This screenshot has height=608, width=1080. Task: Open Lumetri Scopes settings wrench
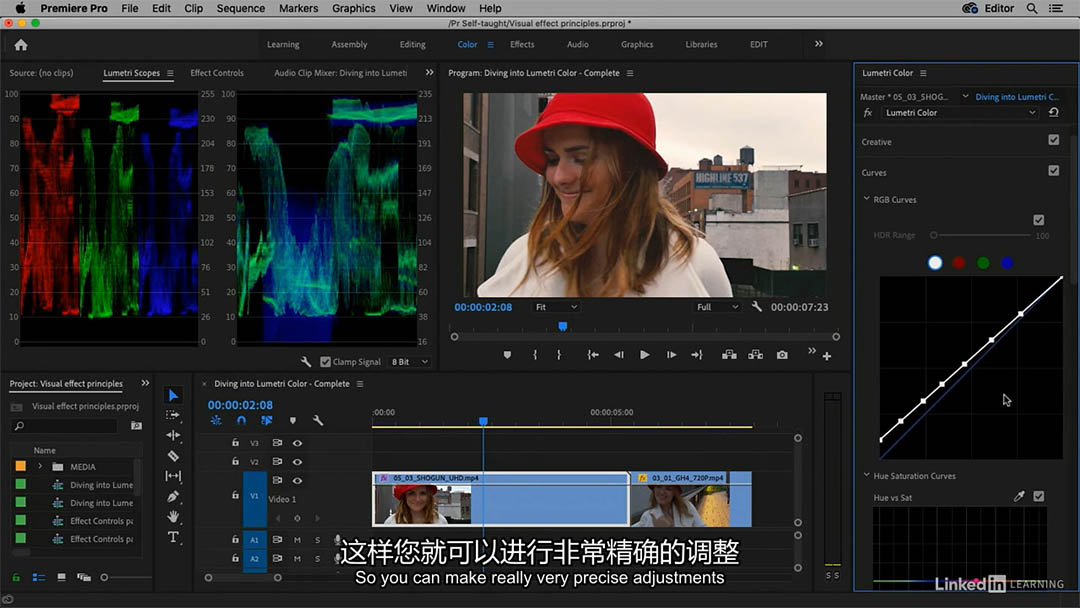click(306, 361)
